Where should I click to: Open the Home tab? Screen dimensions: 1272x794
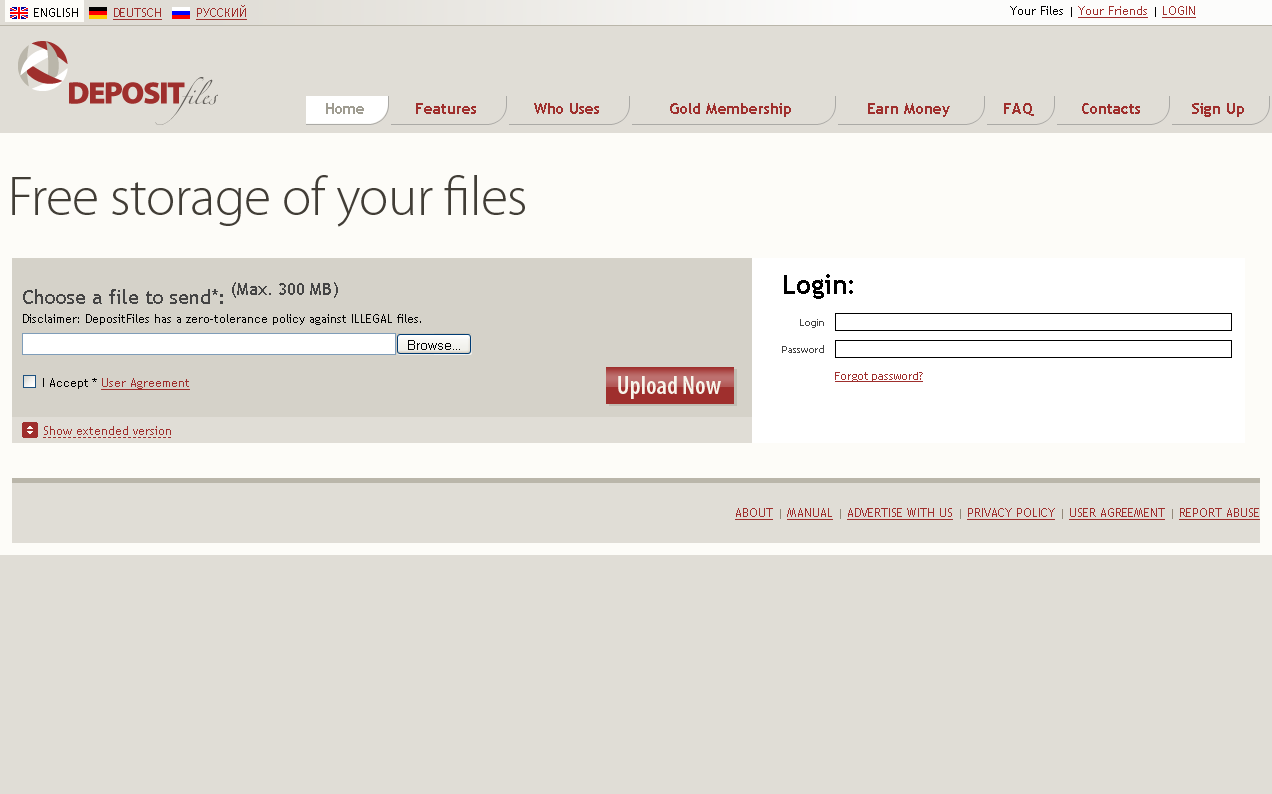tap(345, 109)
